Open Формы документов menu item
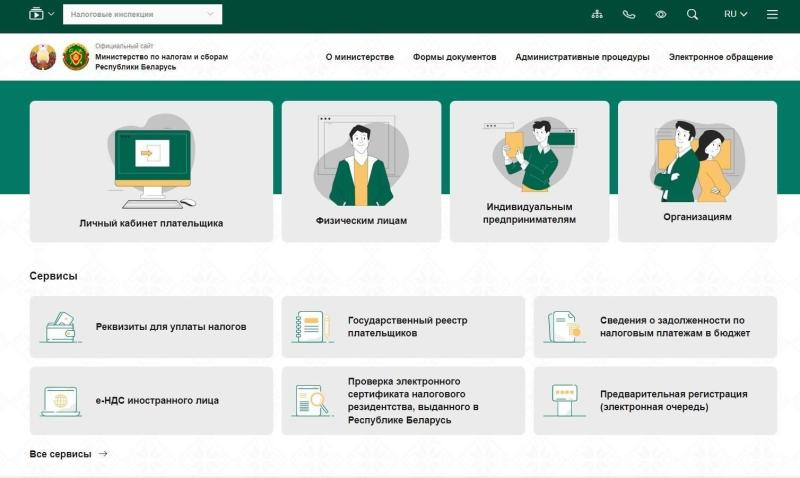 pyautogui.click(x=454, y=57)
